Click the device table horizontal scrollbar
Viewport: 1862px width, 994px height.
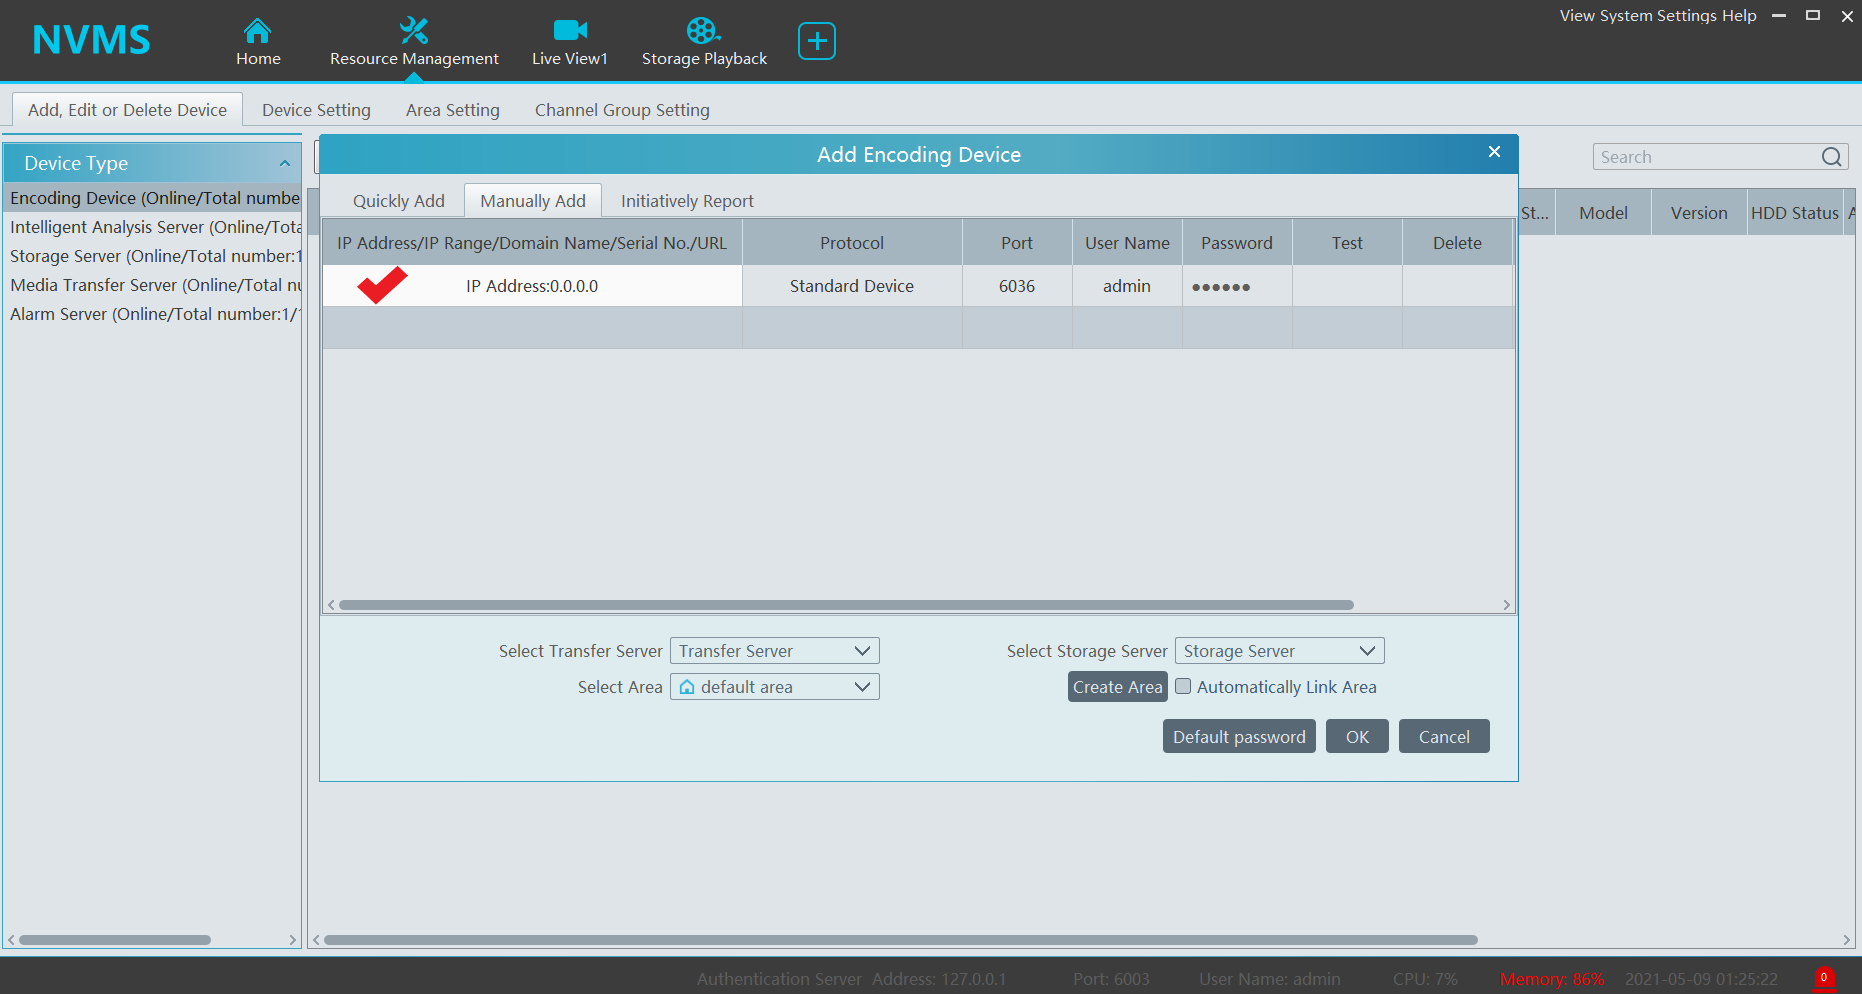coord(845,605)
